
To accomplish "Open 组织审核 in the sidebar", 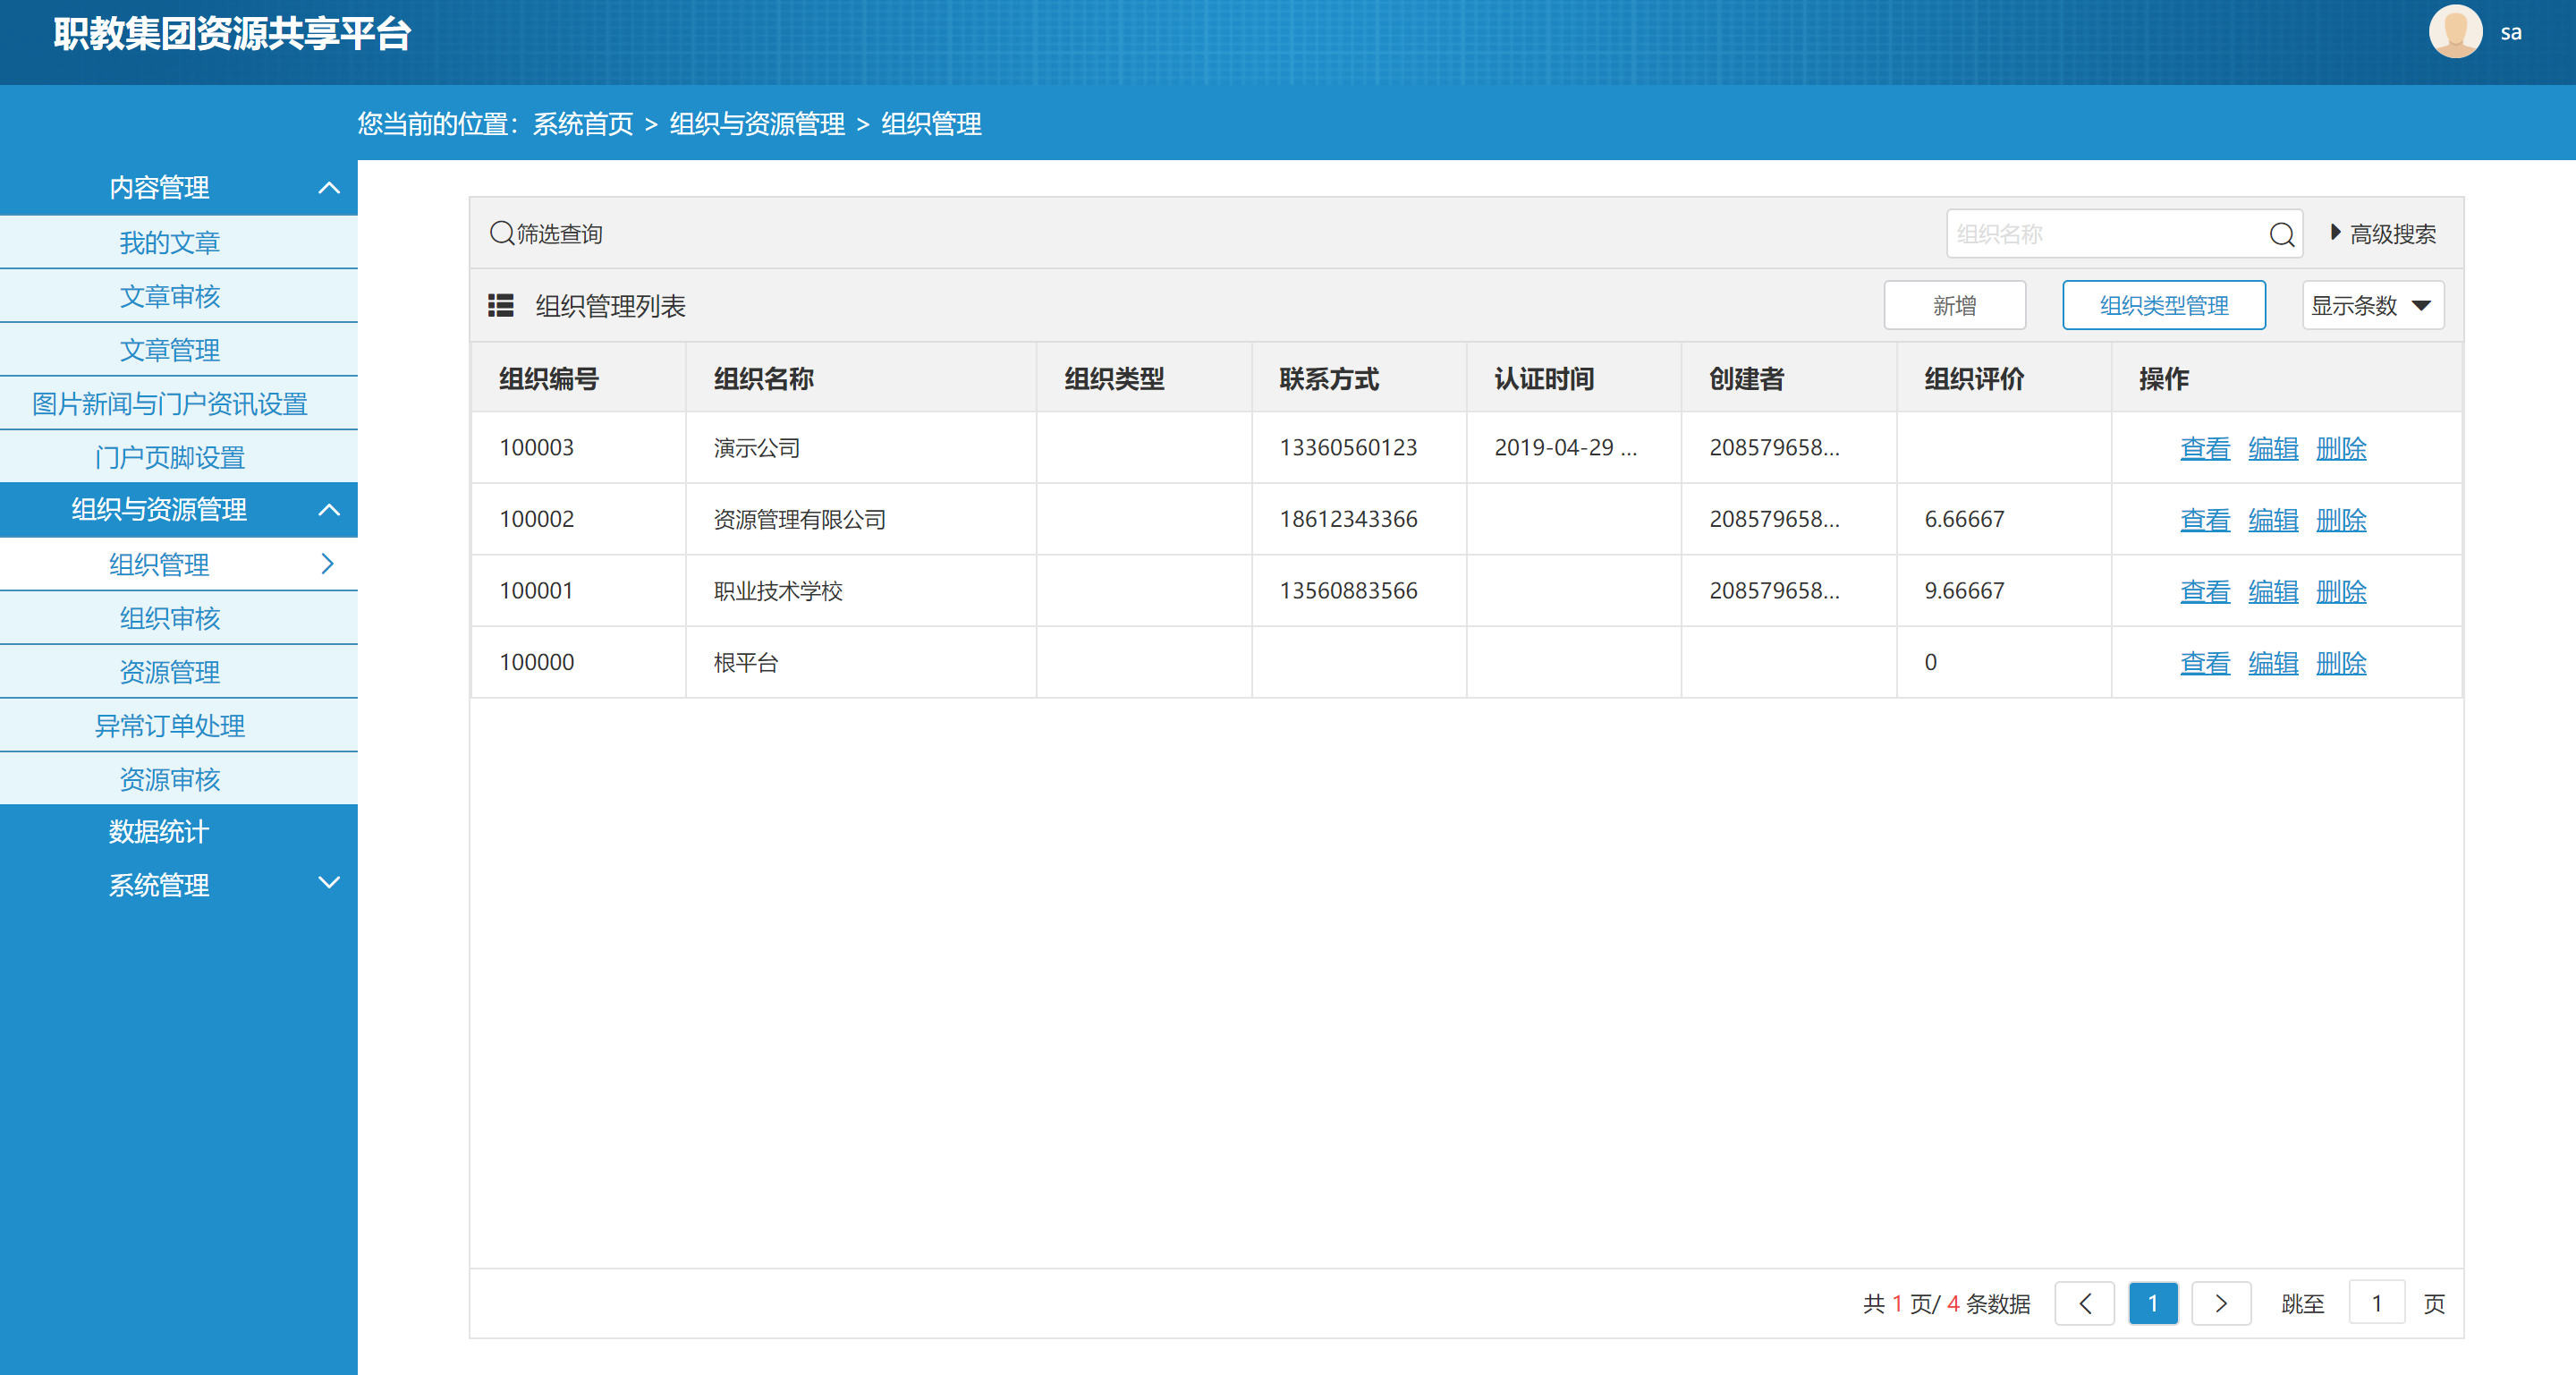I will [x=169, y=618].
